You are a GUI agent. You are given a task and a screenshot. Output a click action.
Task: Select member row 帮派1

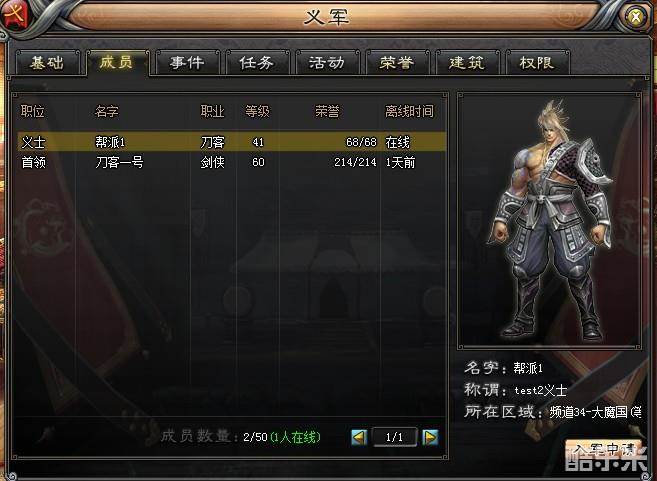point(232,142)
